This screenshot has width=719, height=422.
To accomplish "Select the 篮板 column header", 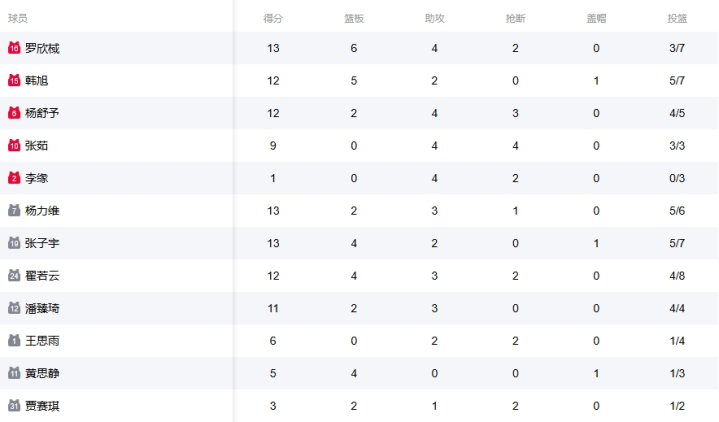I will pos(354,18).
